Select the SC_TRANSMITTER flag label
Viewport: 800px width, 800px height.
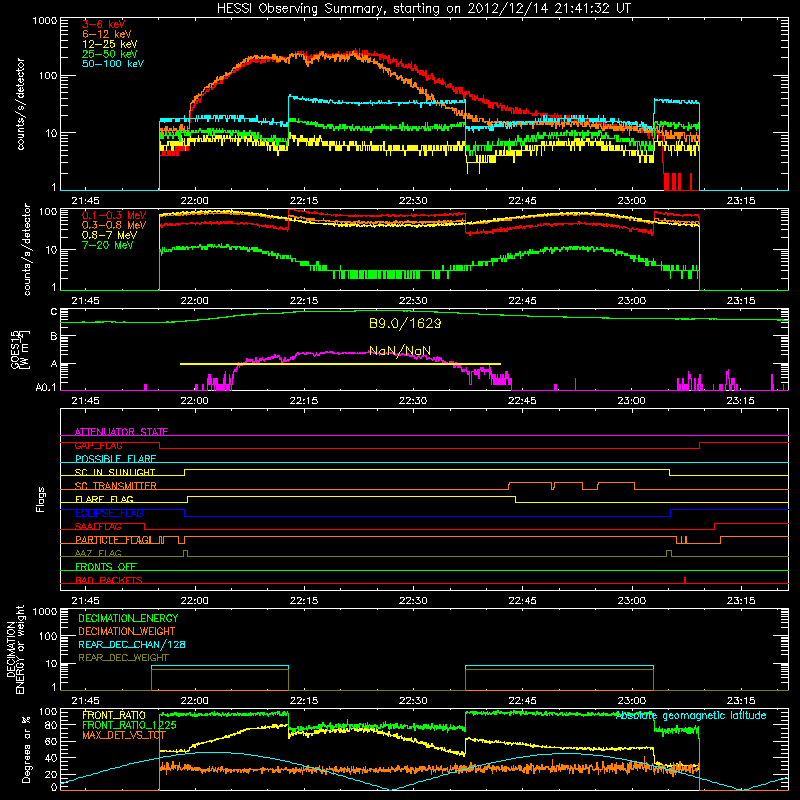tap(116, 486)
